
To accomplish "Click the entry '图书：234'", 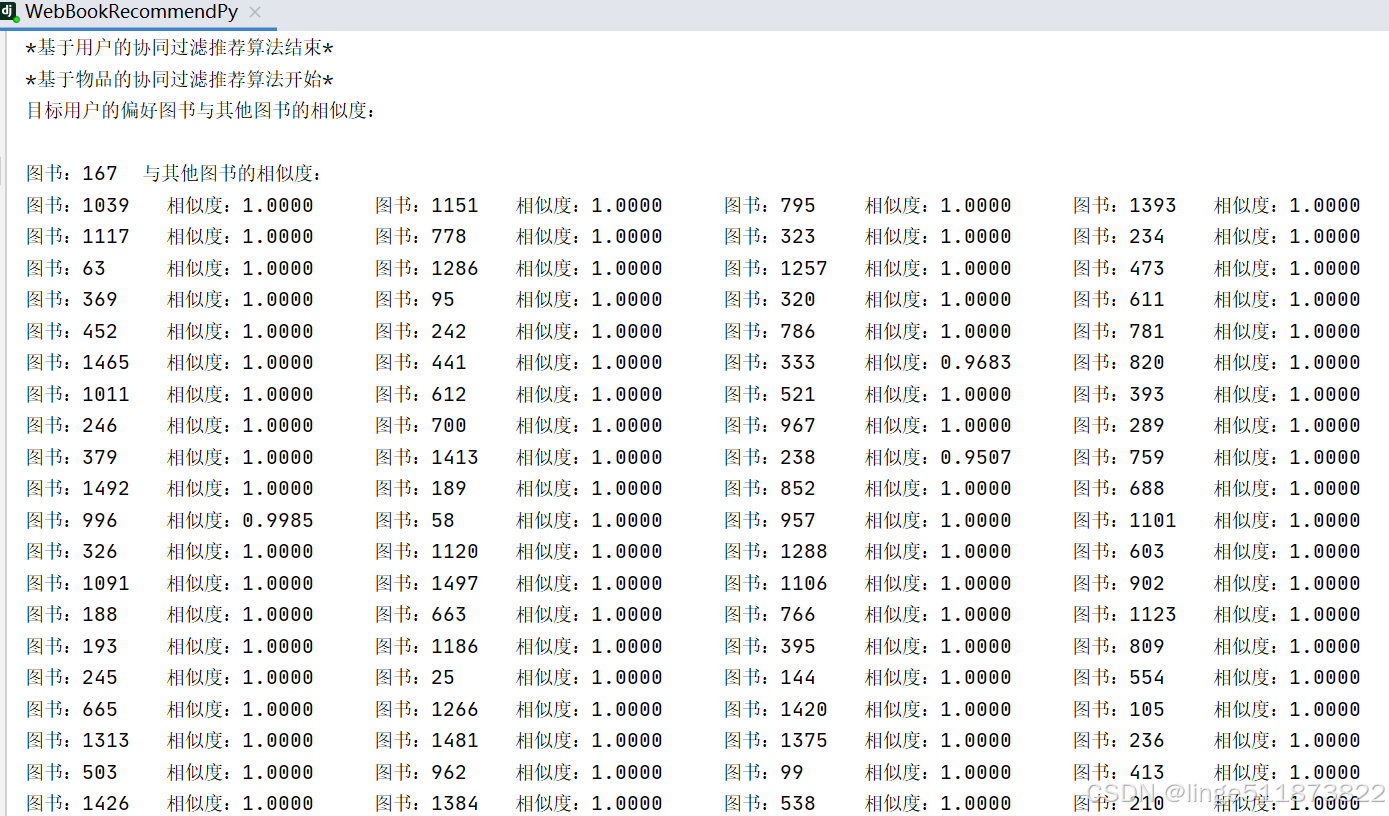I will coord(1119,237).
